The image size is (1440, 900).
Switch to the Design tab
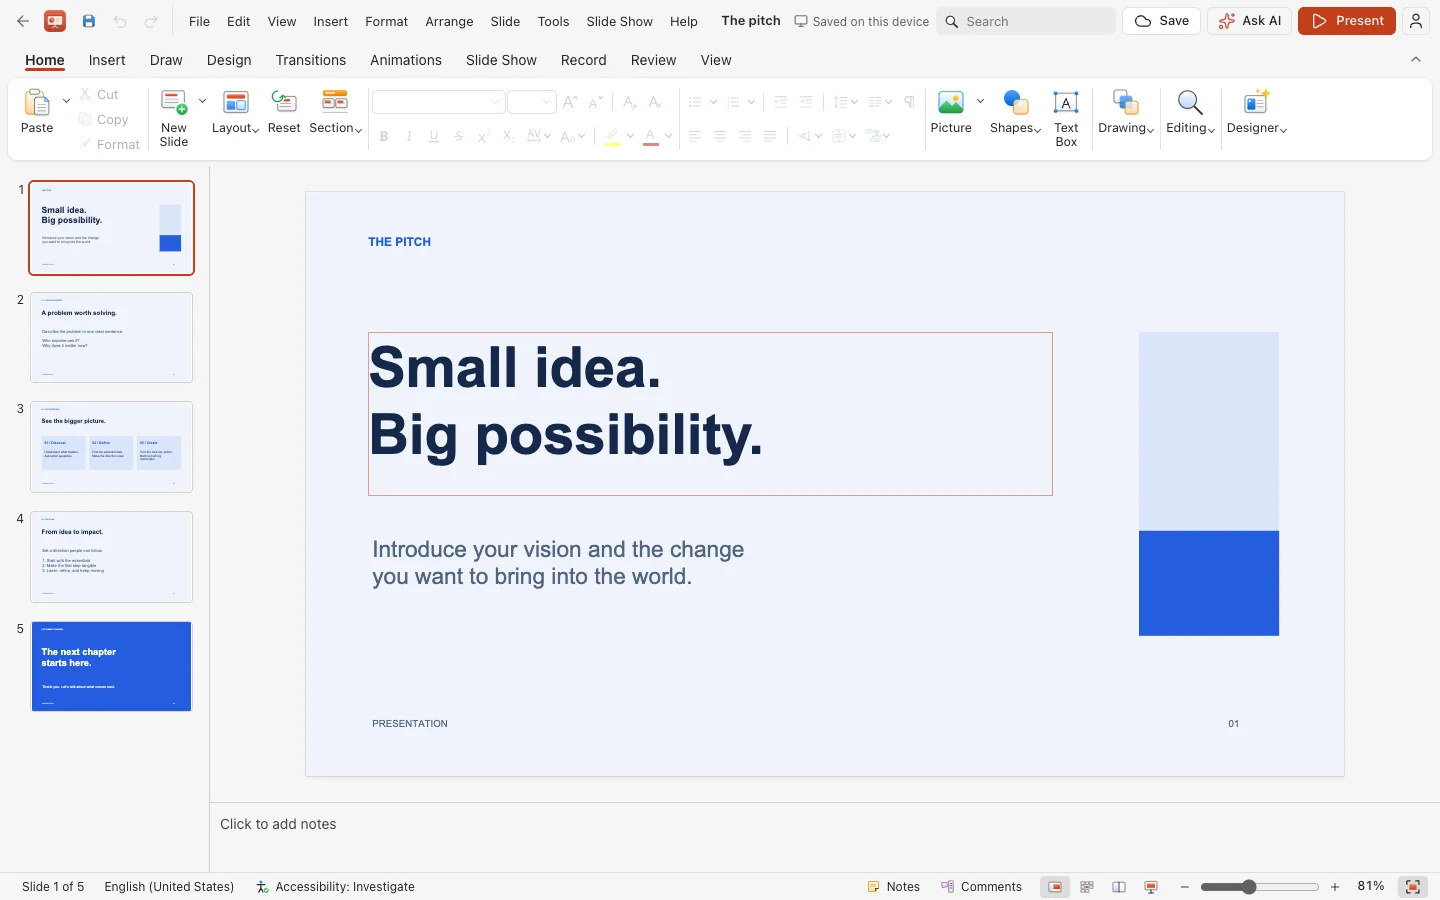[x=229, y=60]
